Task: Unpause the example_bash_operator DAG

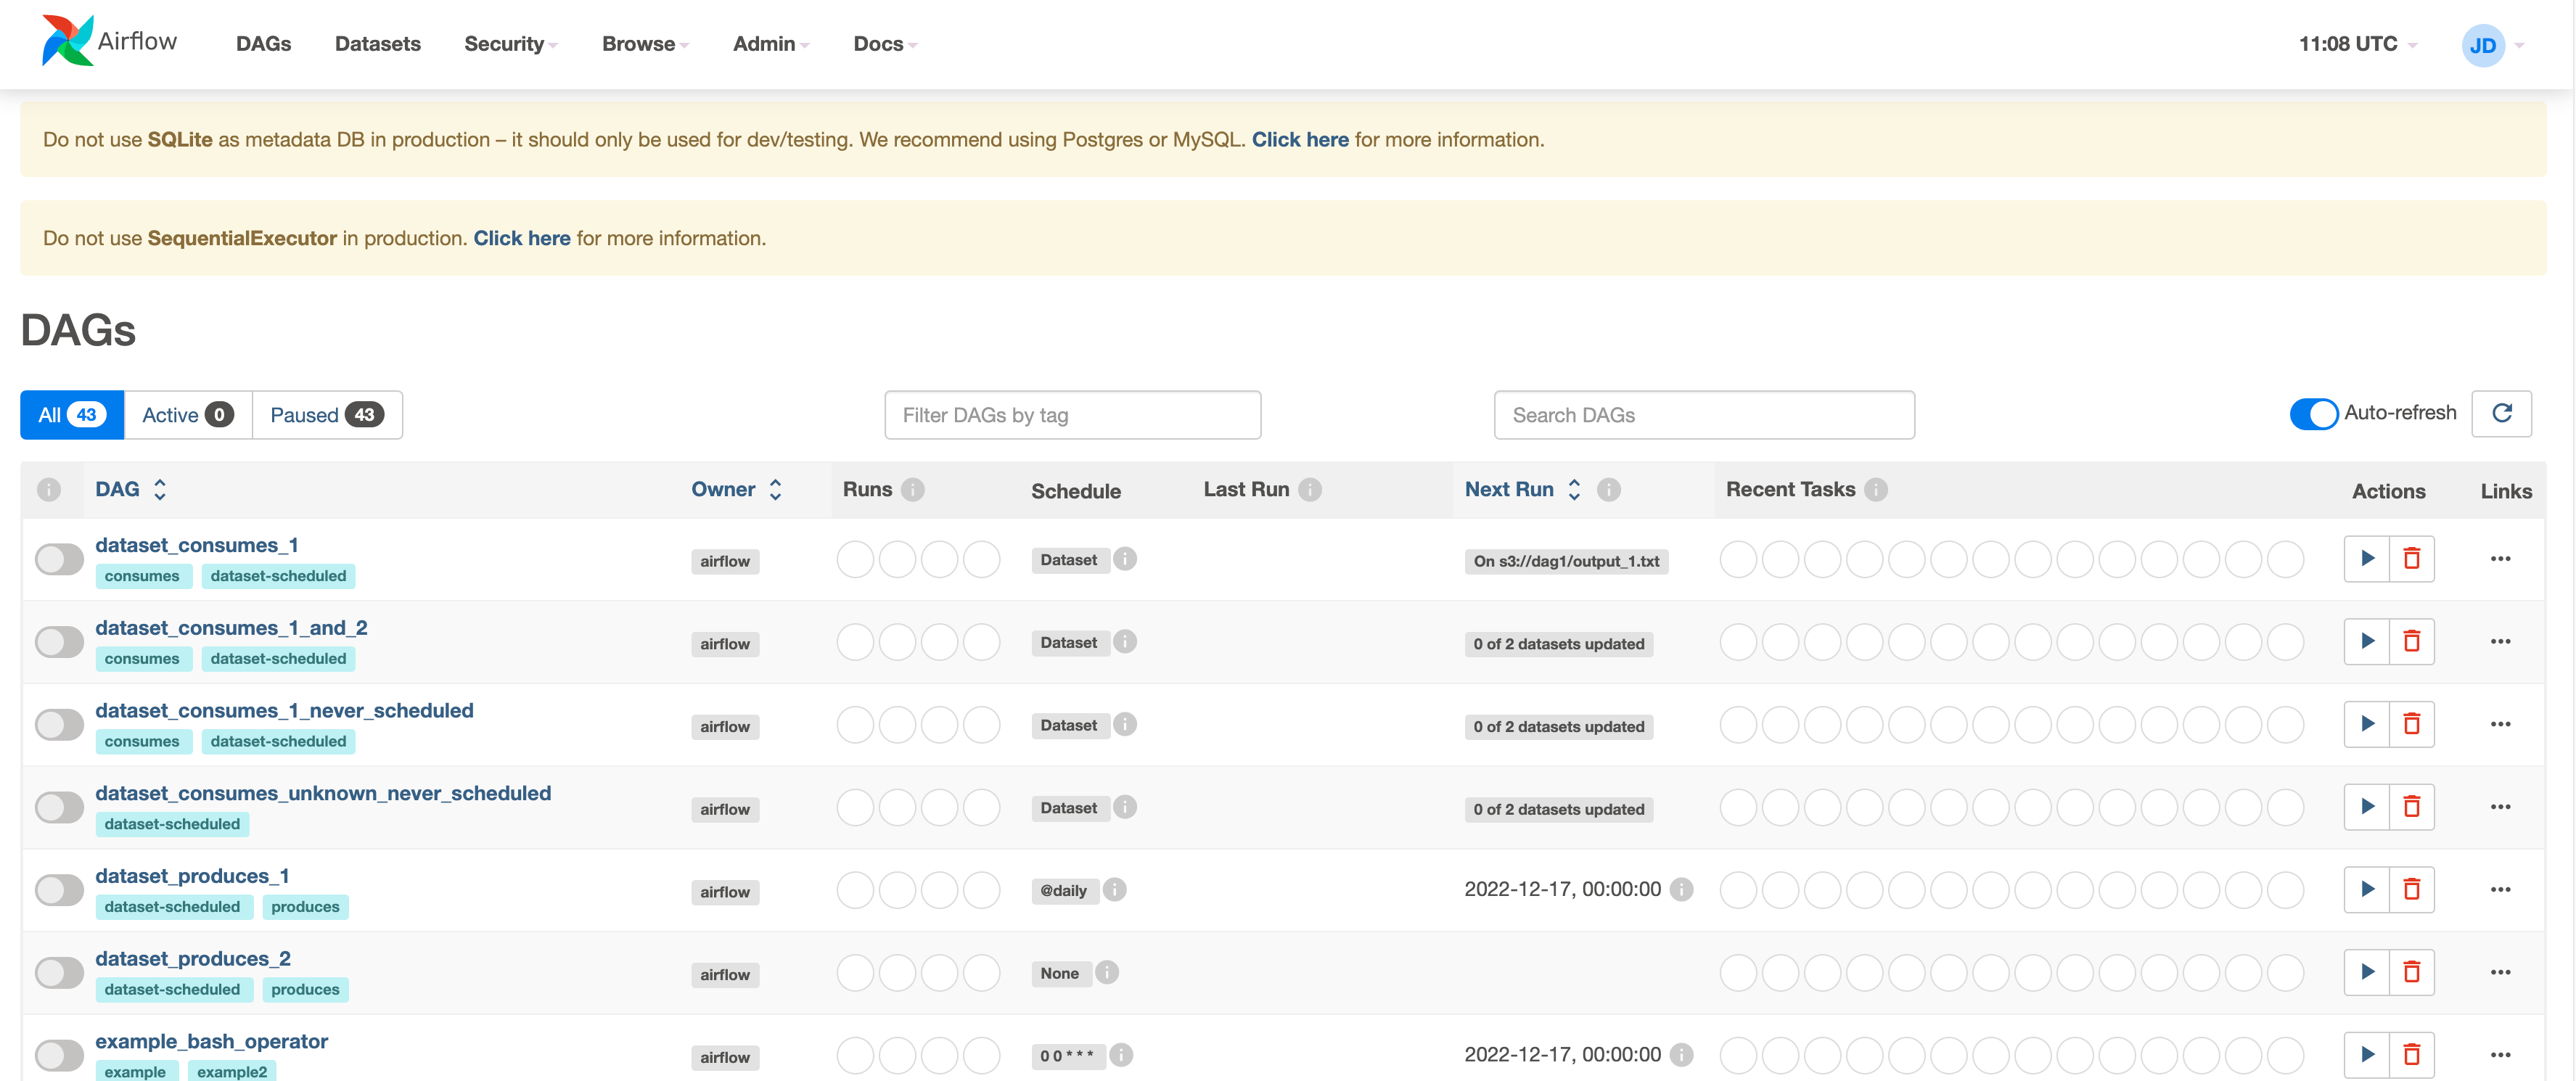Action: (x=59, y=1054)
